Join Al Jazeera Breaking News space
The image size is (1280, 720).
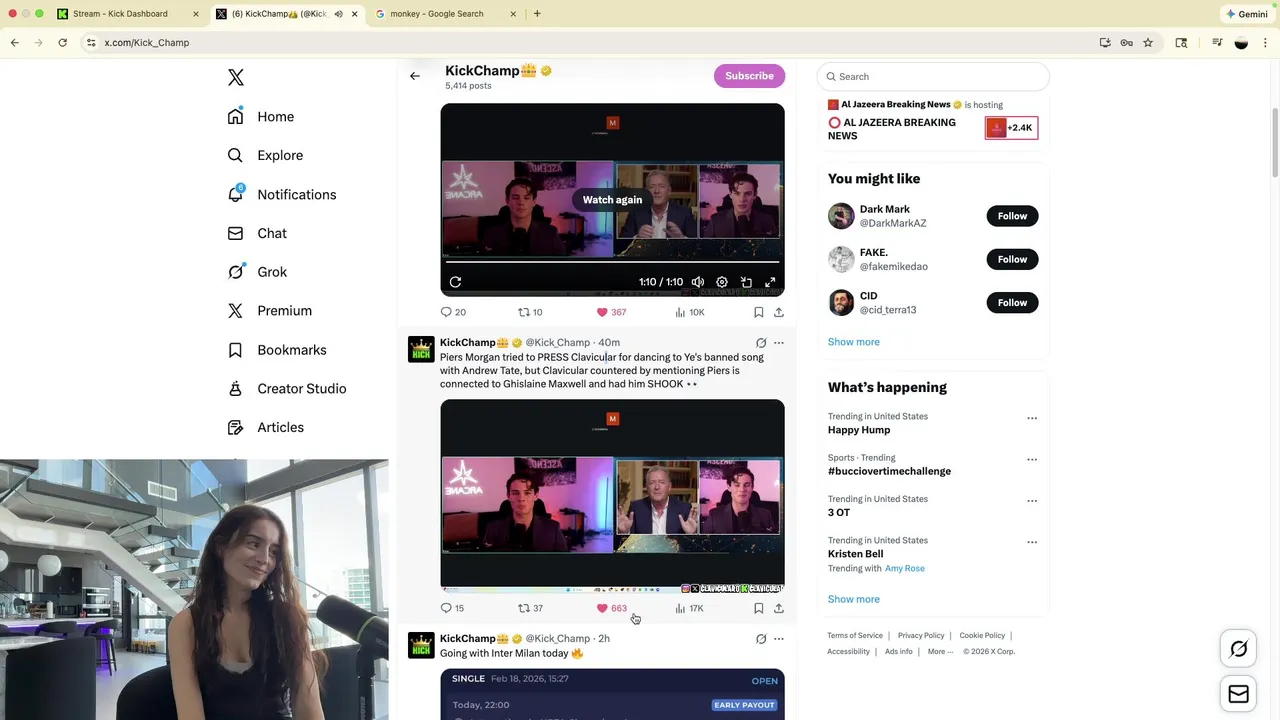pyautogui.click(x=1012, y=128)
